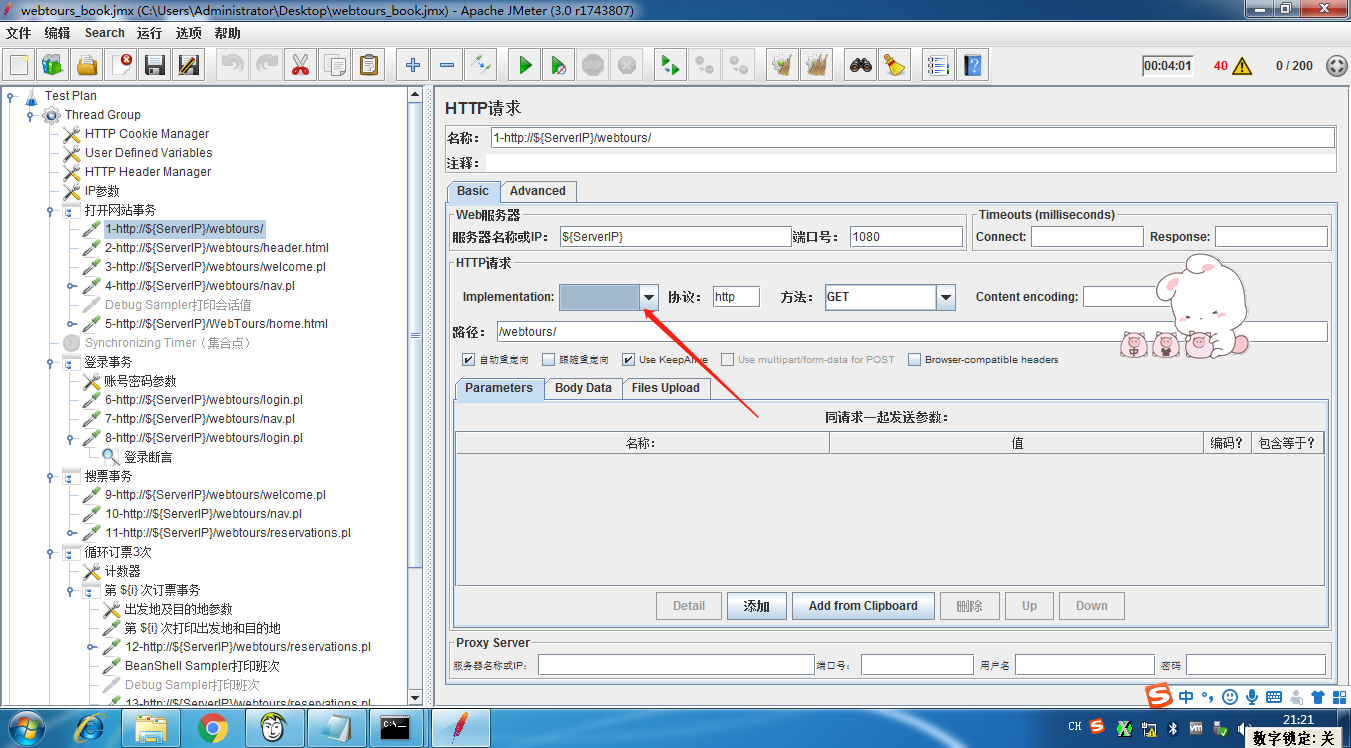Open the 文件 menu

pyautogui.click(x=18, y=33)
